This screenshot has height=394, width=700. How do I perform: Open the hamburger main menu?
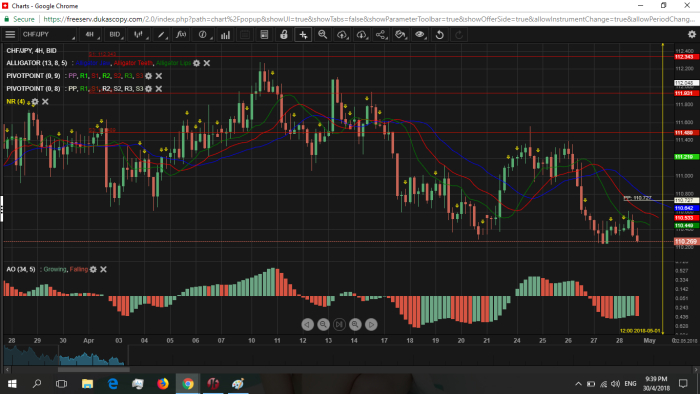click(10, 34)
